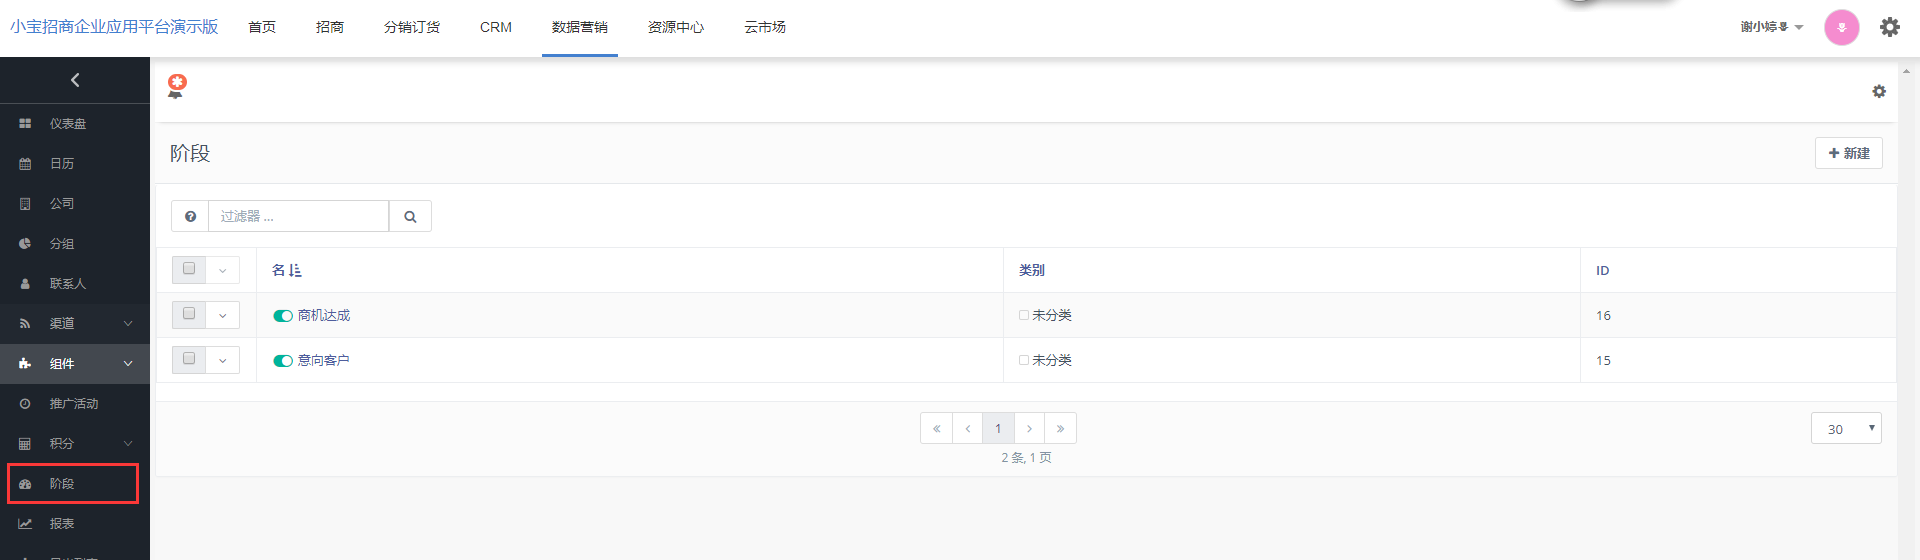
Task: Open settings gear in top navbar
Action: (1889, 27)
